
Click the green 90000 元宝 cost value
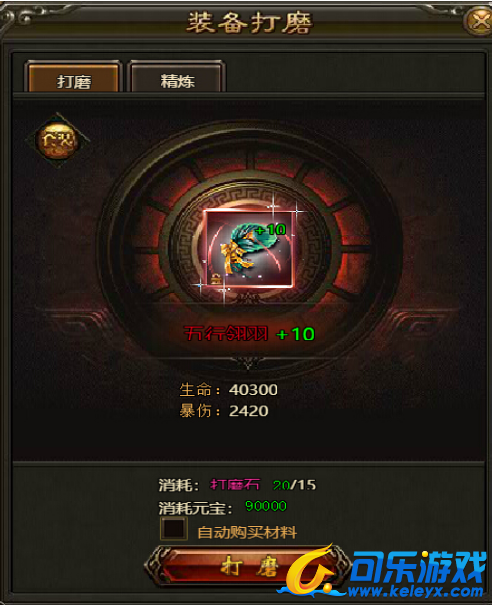[266, 506]
